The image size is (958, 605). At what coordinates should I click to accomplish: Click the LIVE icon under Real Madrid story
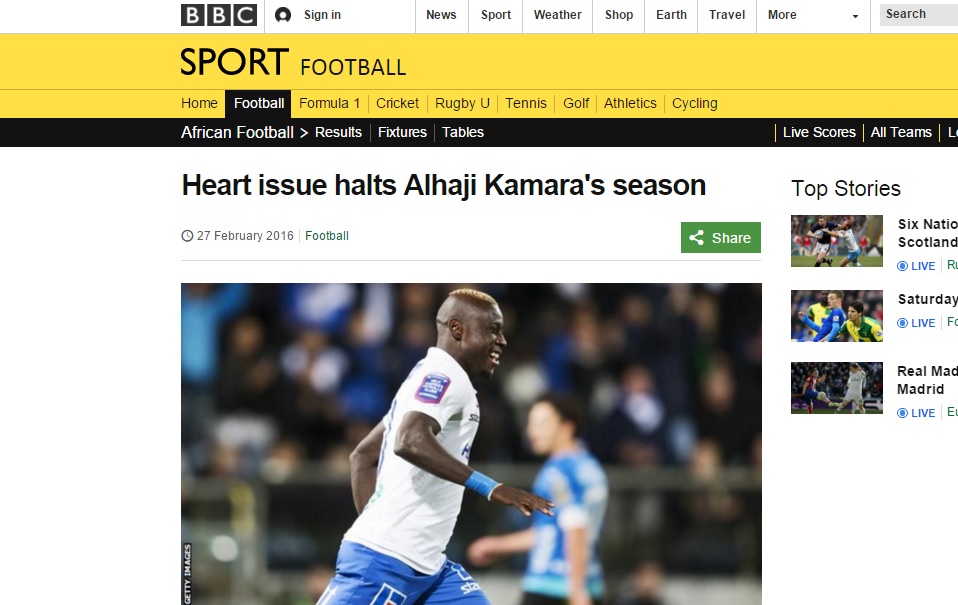(x=902, y=413)
